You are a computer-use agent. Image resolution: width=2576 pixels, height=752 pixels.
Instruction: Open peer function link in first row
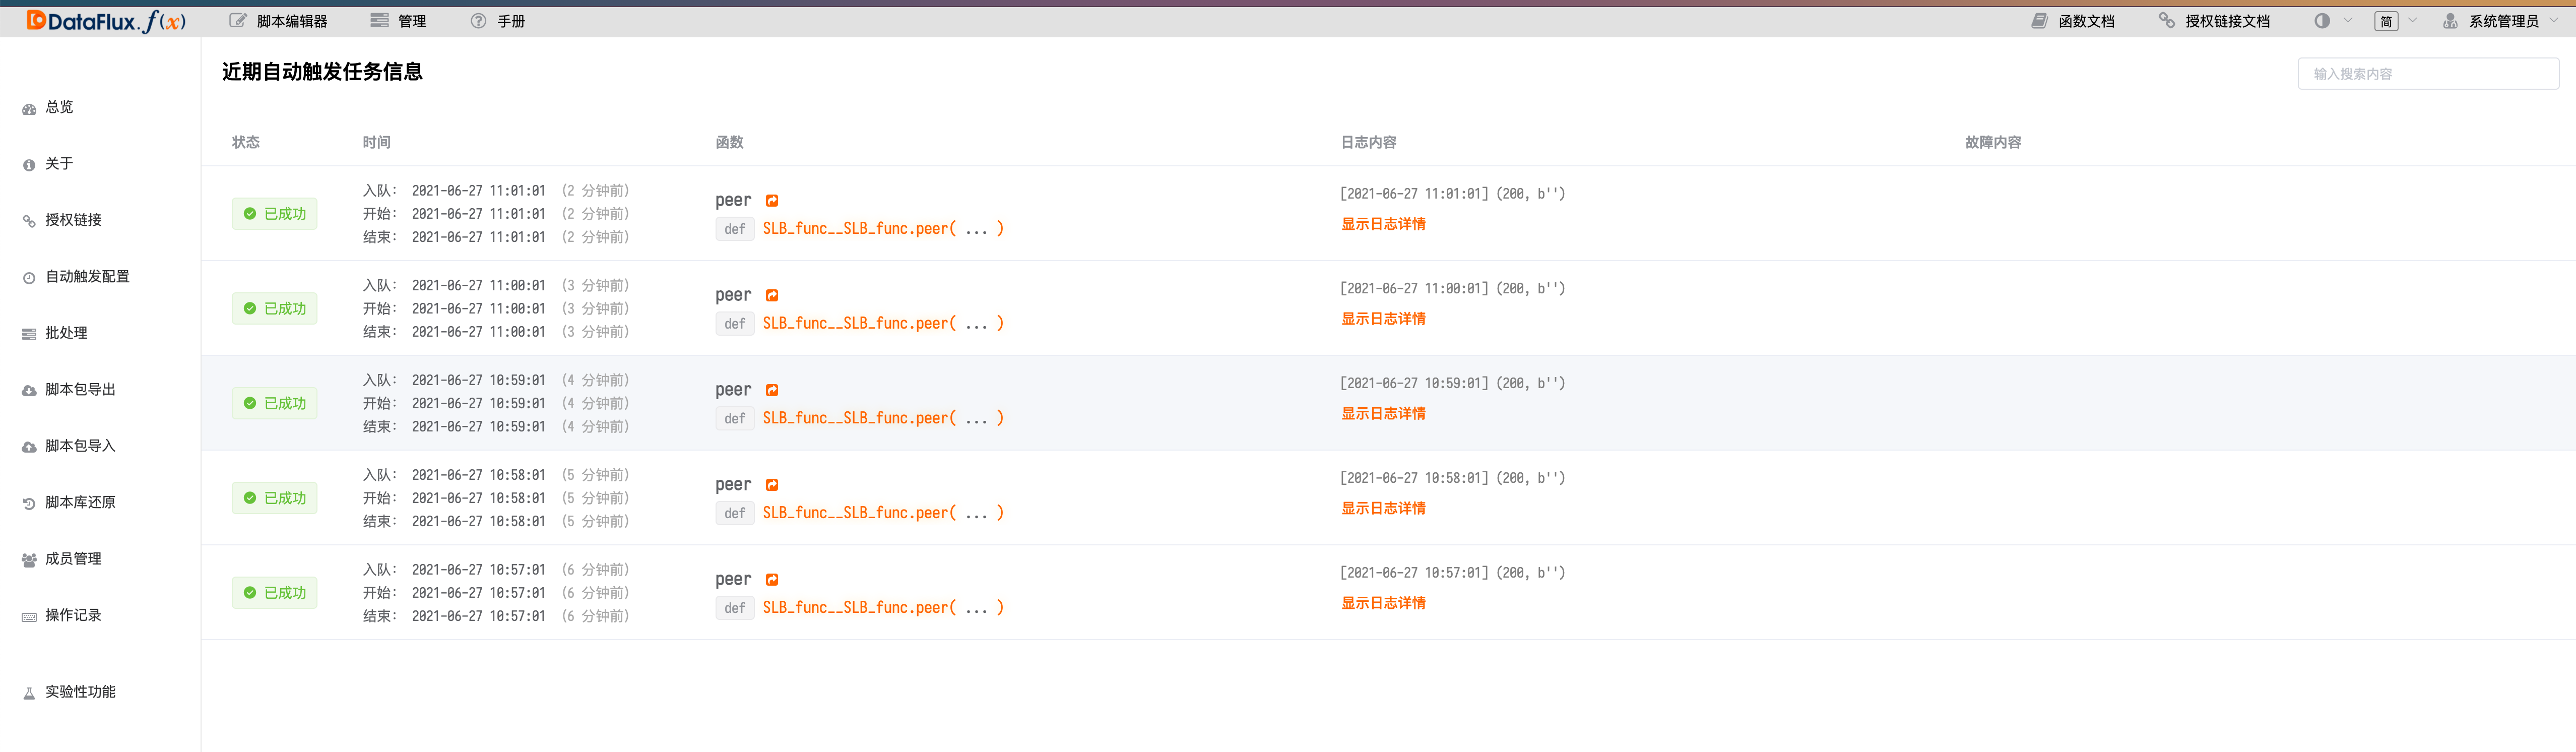click(772, 201)
